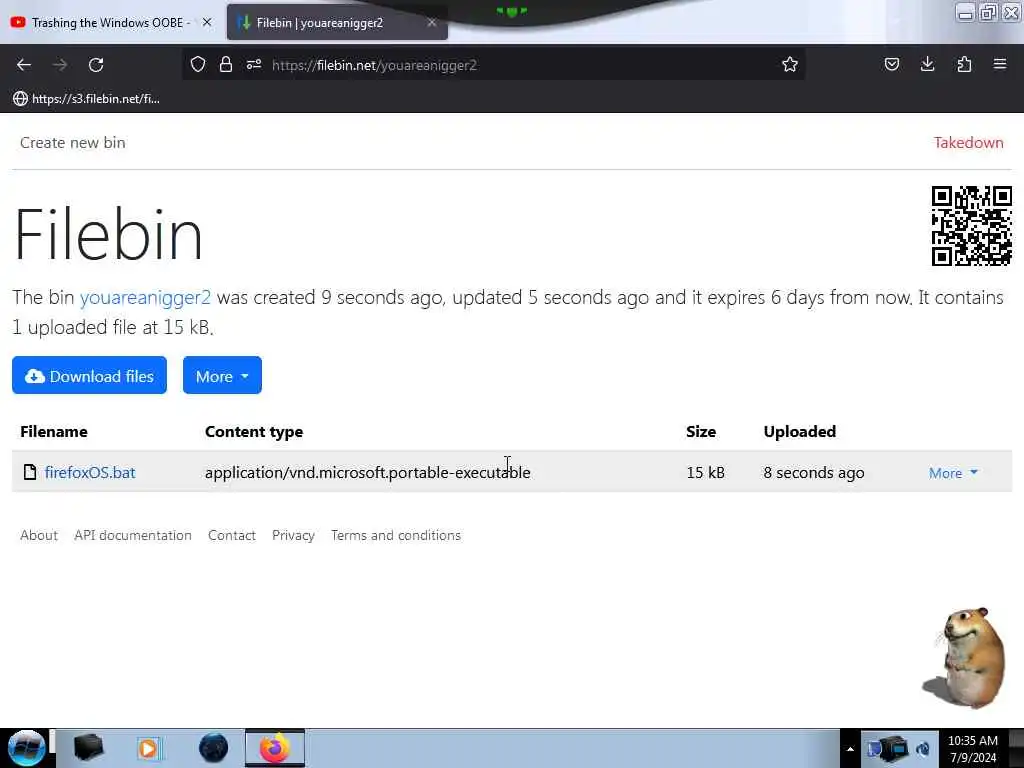
Task: Click the Filename column header
Action: click(x=54, y=432)
